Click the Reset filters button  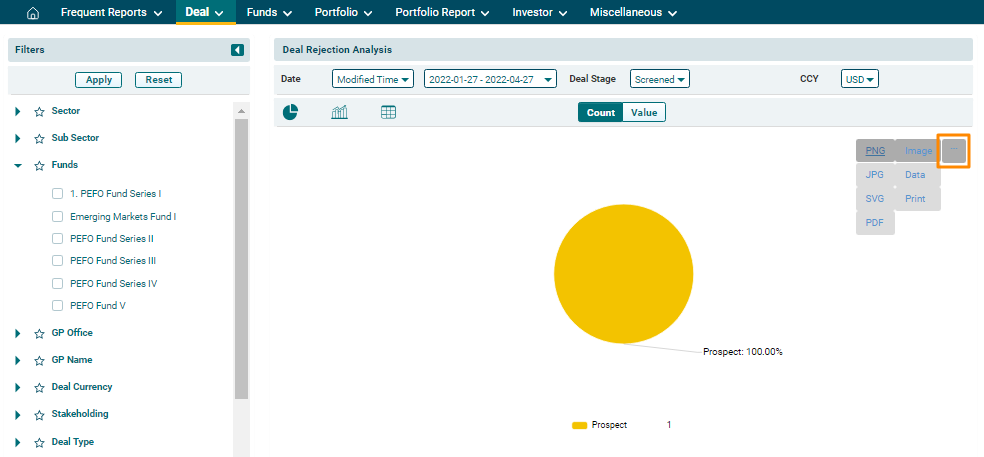159,80
